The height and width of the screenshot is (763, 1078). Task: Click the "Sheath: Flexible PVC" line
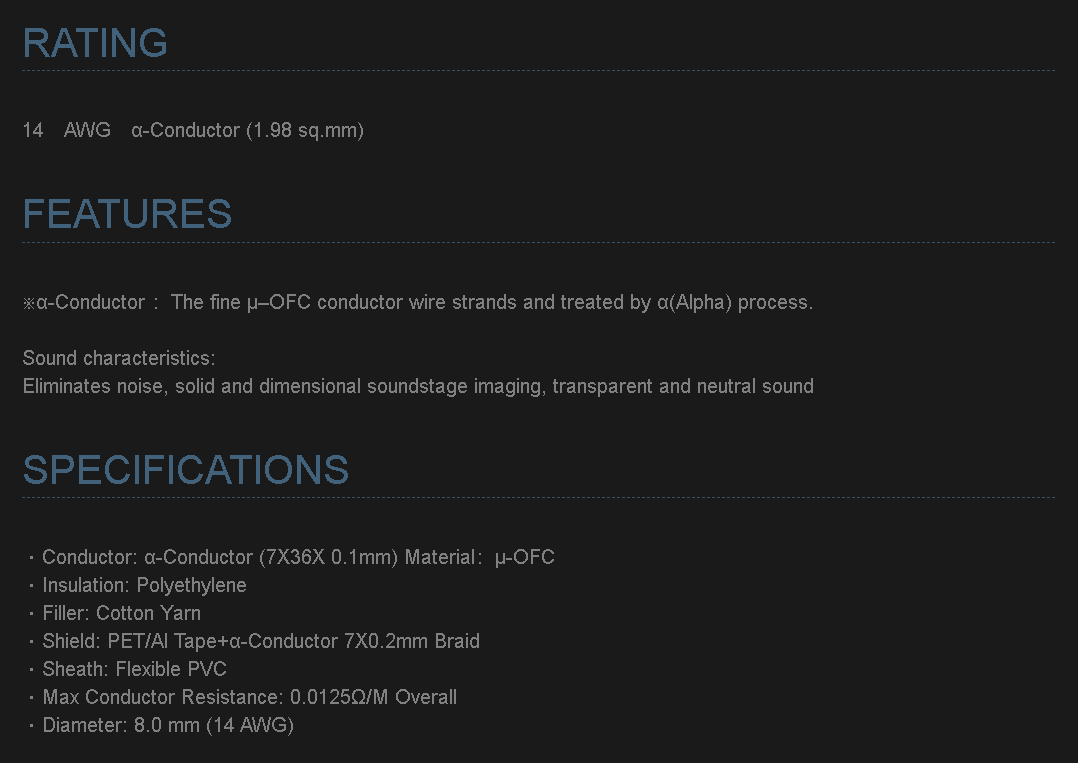[x=134, y=669]
